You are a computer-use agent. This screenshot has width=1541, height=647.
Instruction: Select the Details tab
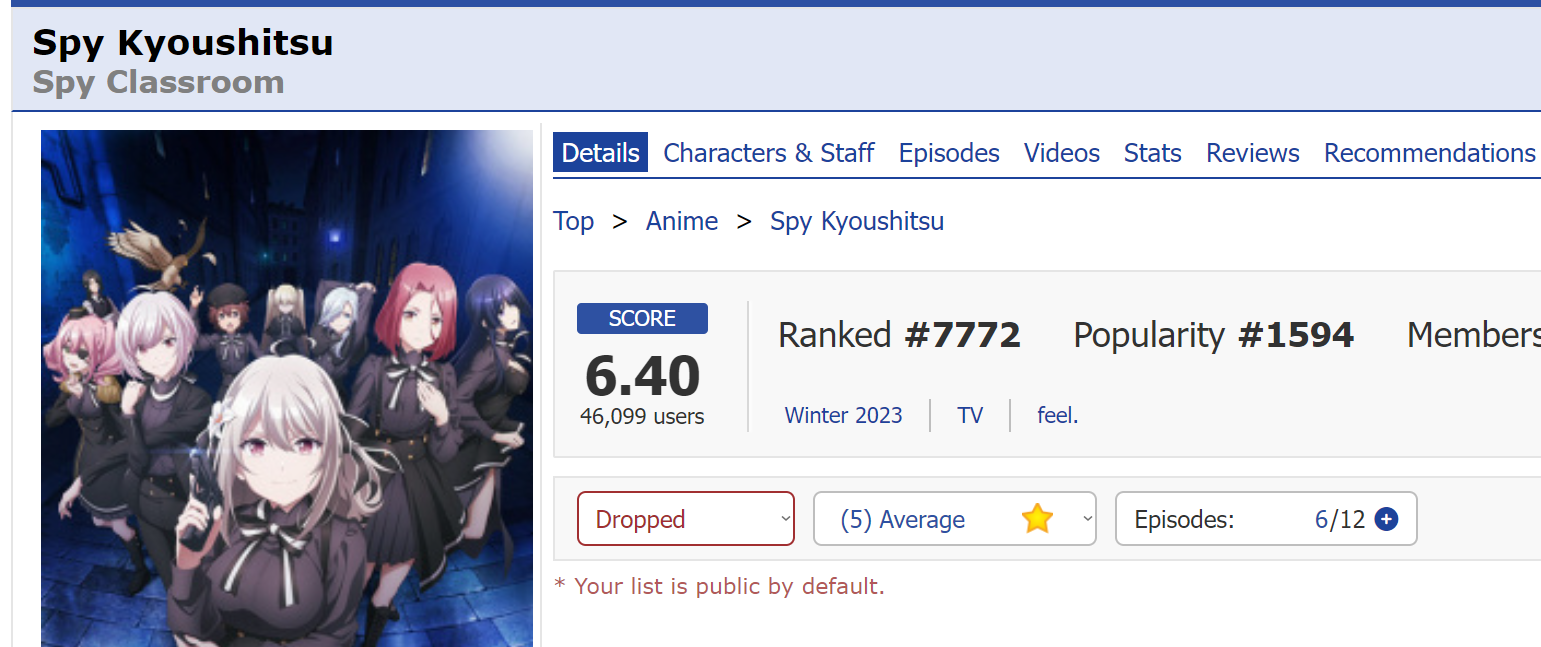coord(600,153)
